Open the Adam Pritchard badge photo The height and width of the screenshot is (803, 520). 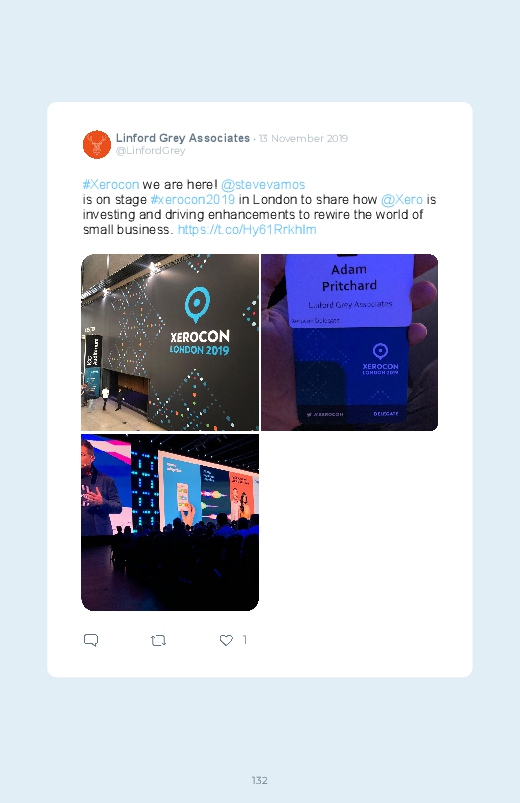[349, 342]
